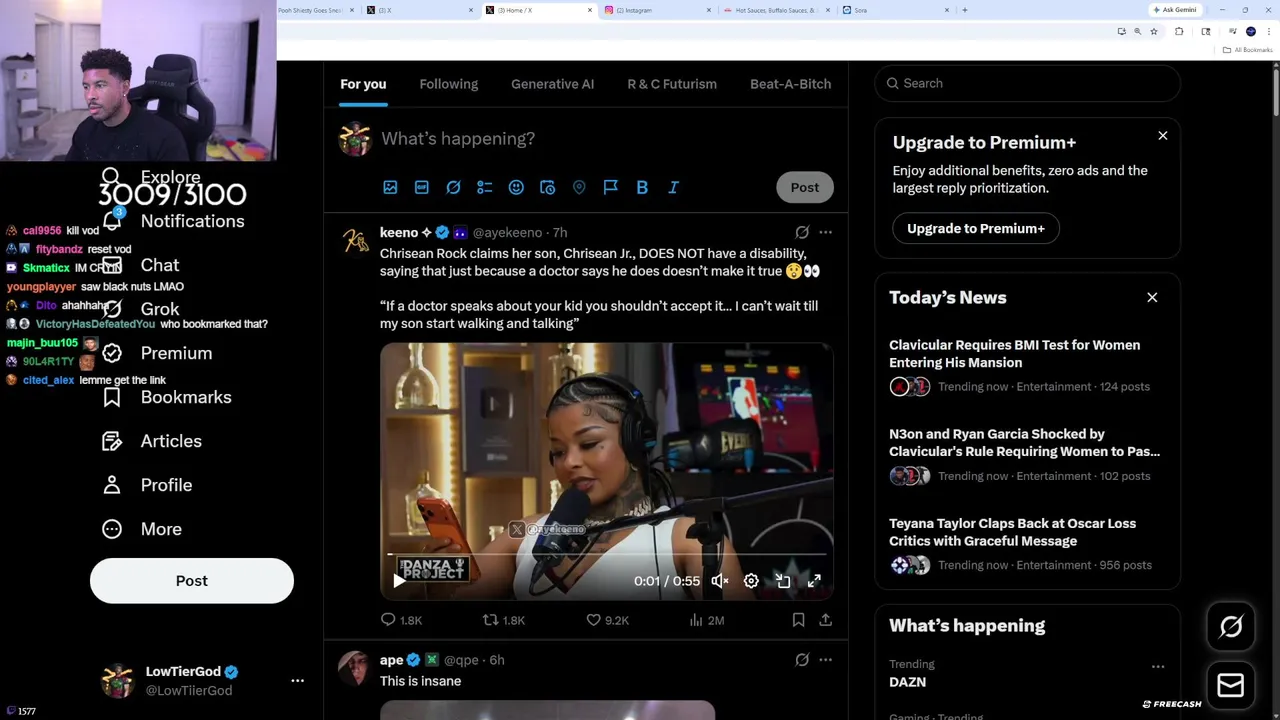This screenshot has height=720, width=1280.
Task: Close the Today's News panel
Action: tap(1152, 297)
